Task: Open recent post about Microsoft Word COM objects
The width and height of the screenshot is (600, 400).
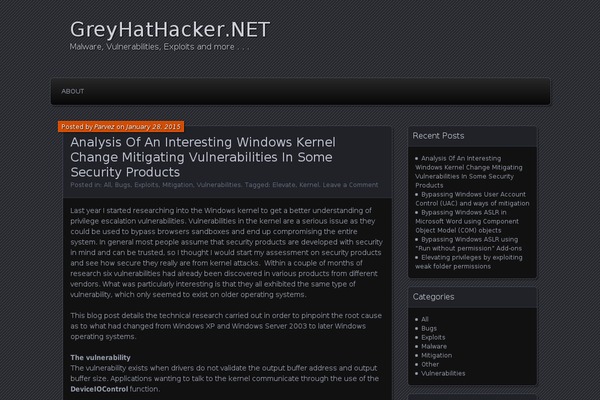Action: [467, 221]
